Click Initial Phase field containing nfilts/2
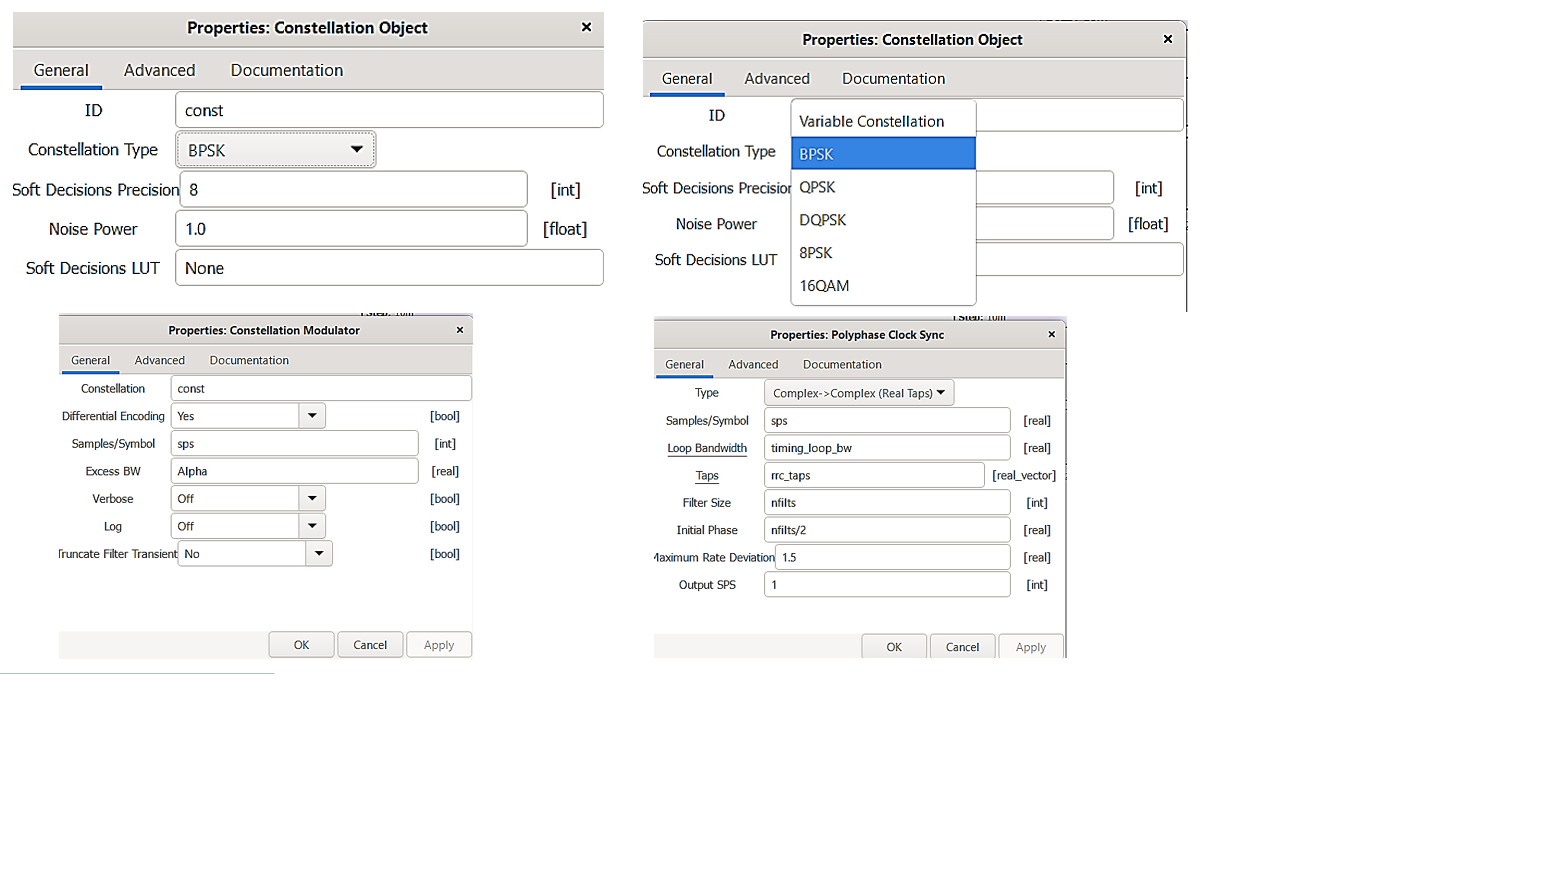 tap(887, 530)
